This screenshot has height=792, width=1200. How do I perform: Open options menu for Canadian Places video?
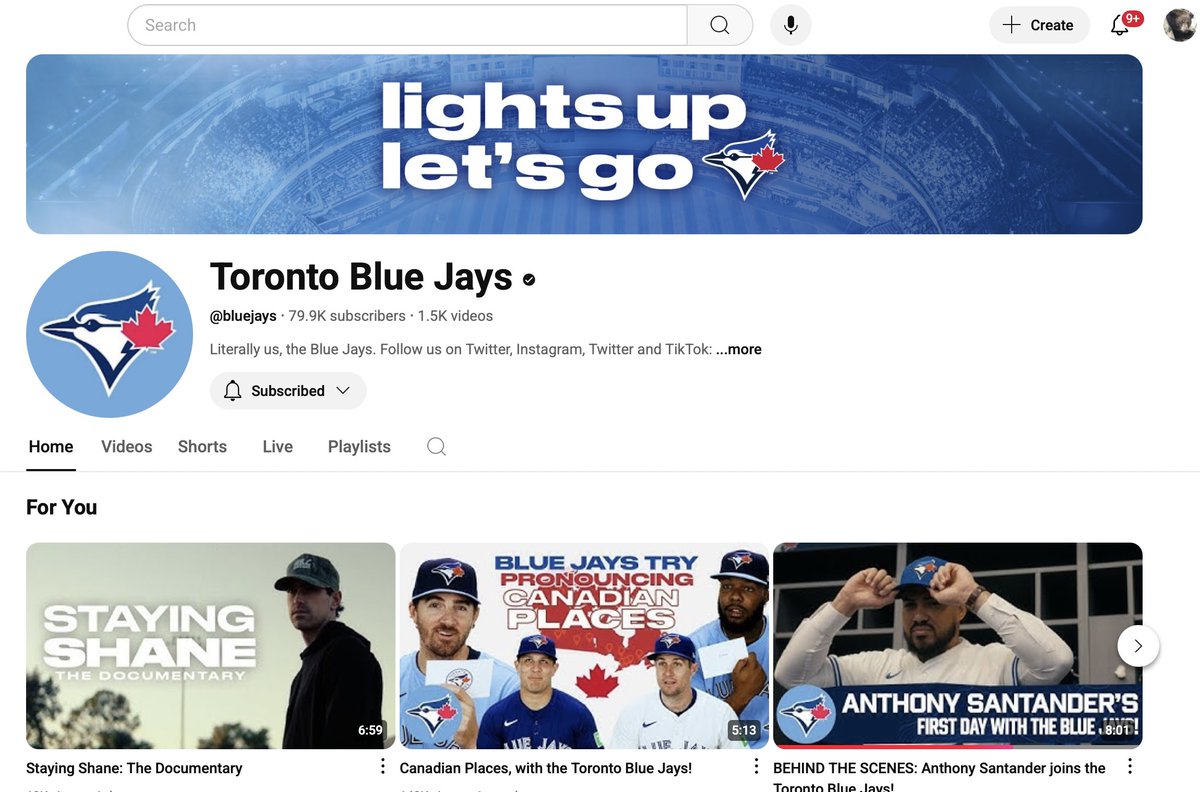tap(756, 767)
